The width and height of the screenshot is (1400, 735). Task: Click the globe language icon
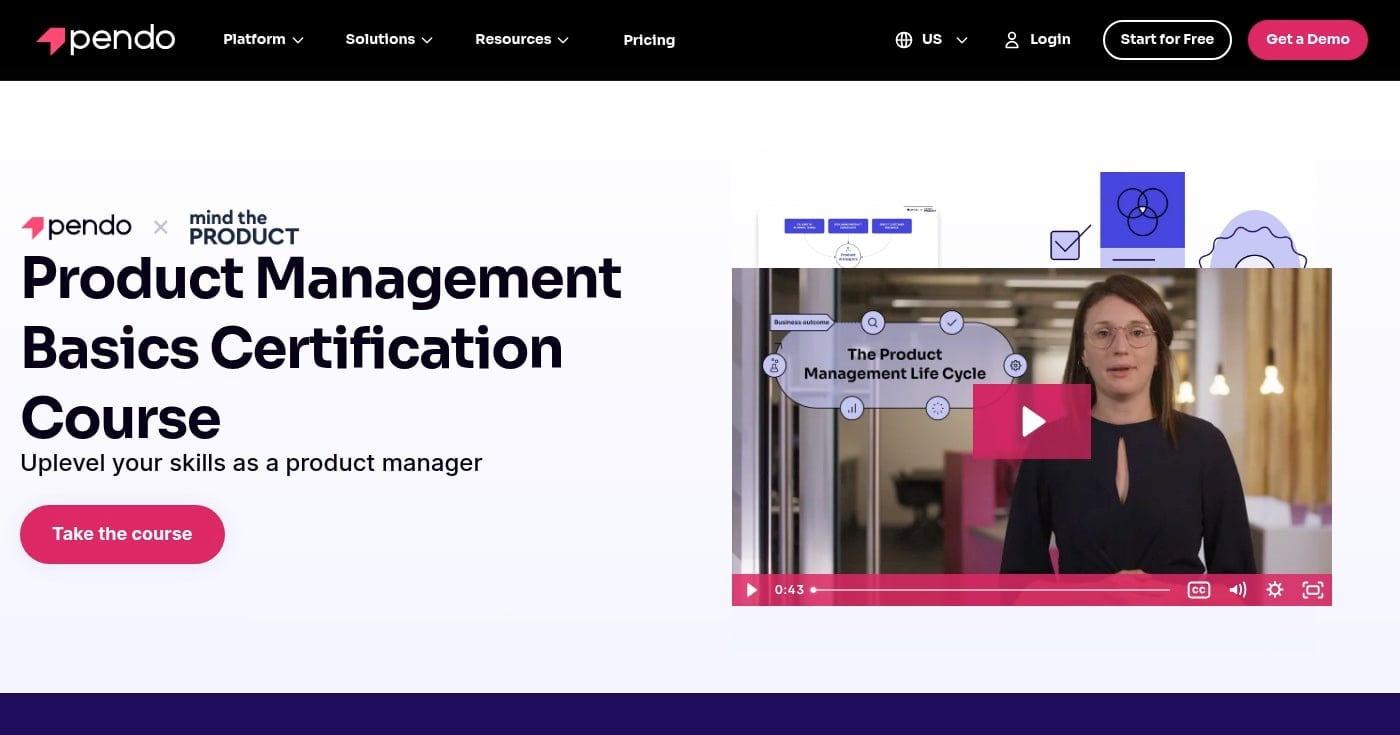[904, 40]
